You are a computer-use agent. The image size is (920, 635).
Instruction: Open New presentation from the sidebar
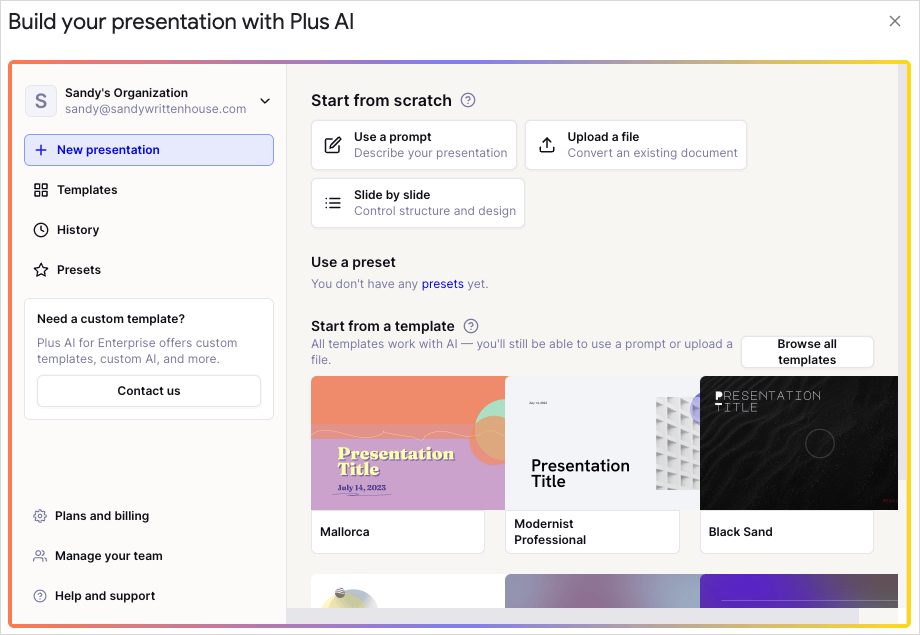pos(149,150)
